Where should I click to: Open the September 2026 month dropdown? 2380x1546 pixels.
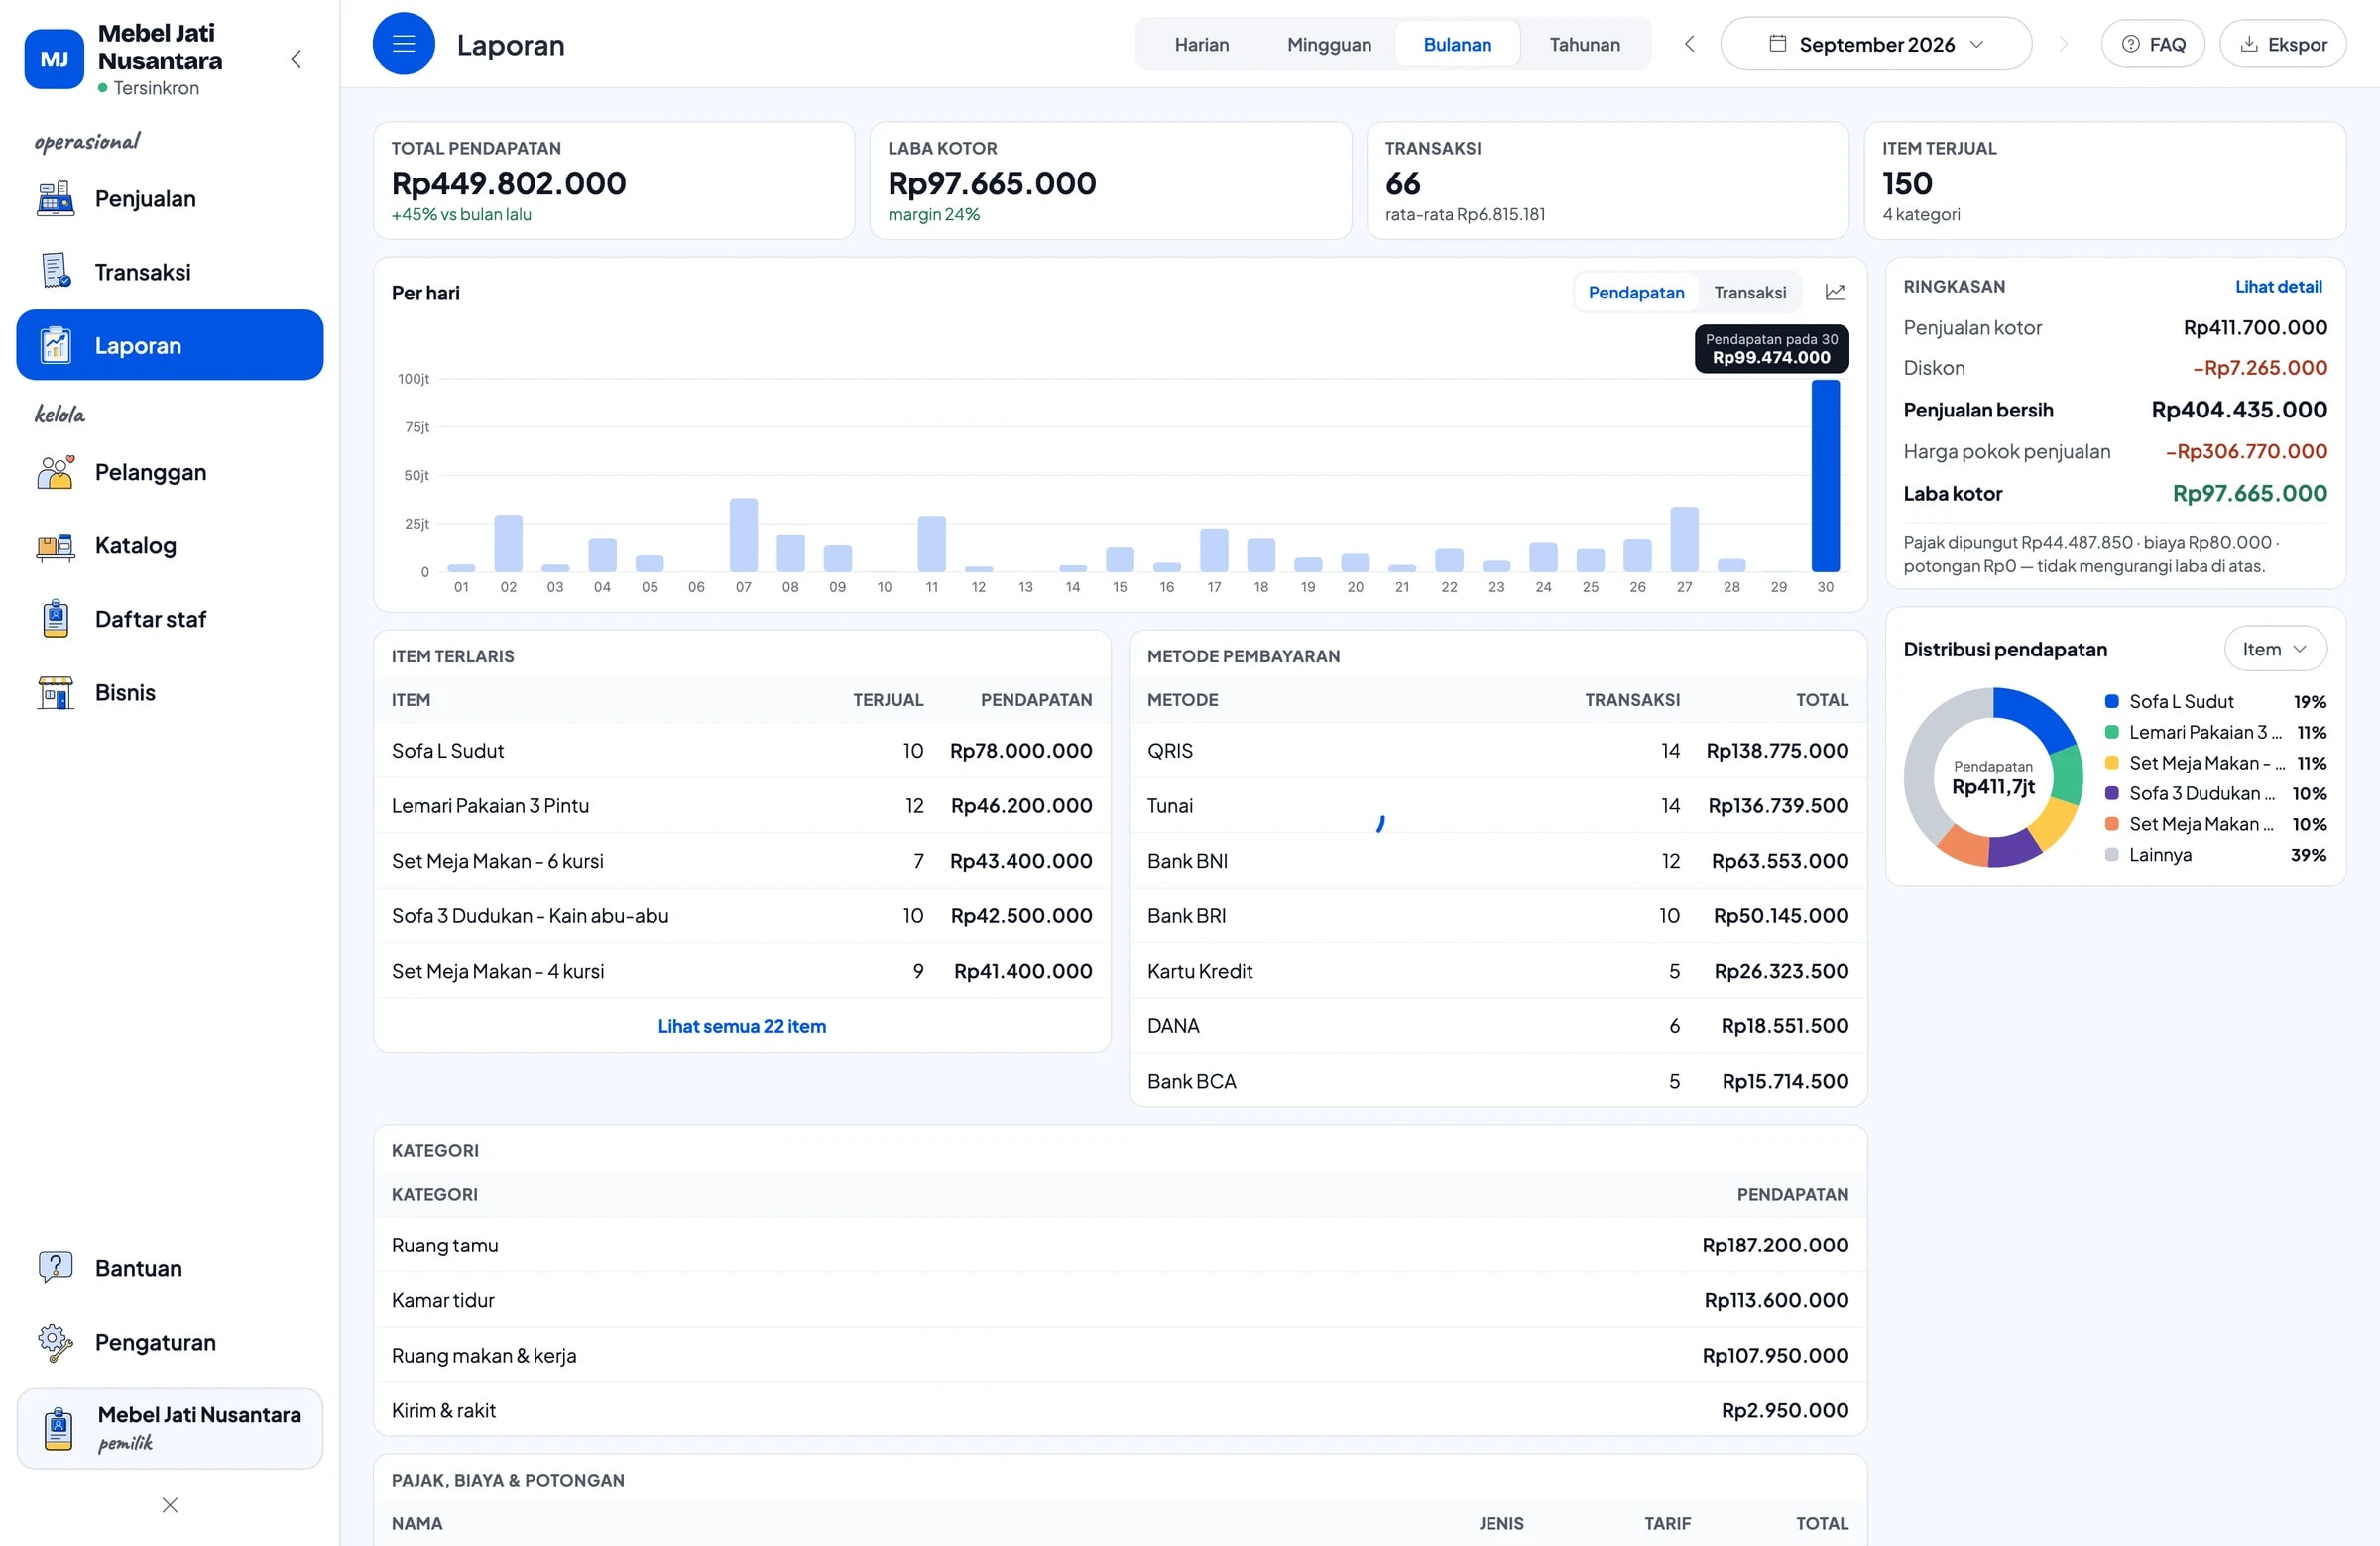[x=1876, y=44]
